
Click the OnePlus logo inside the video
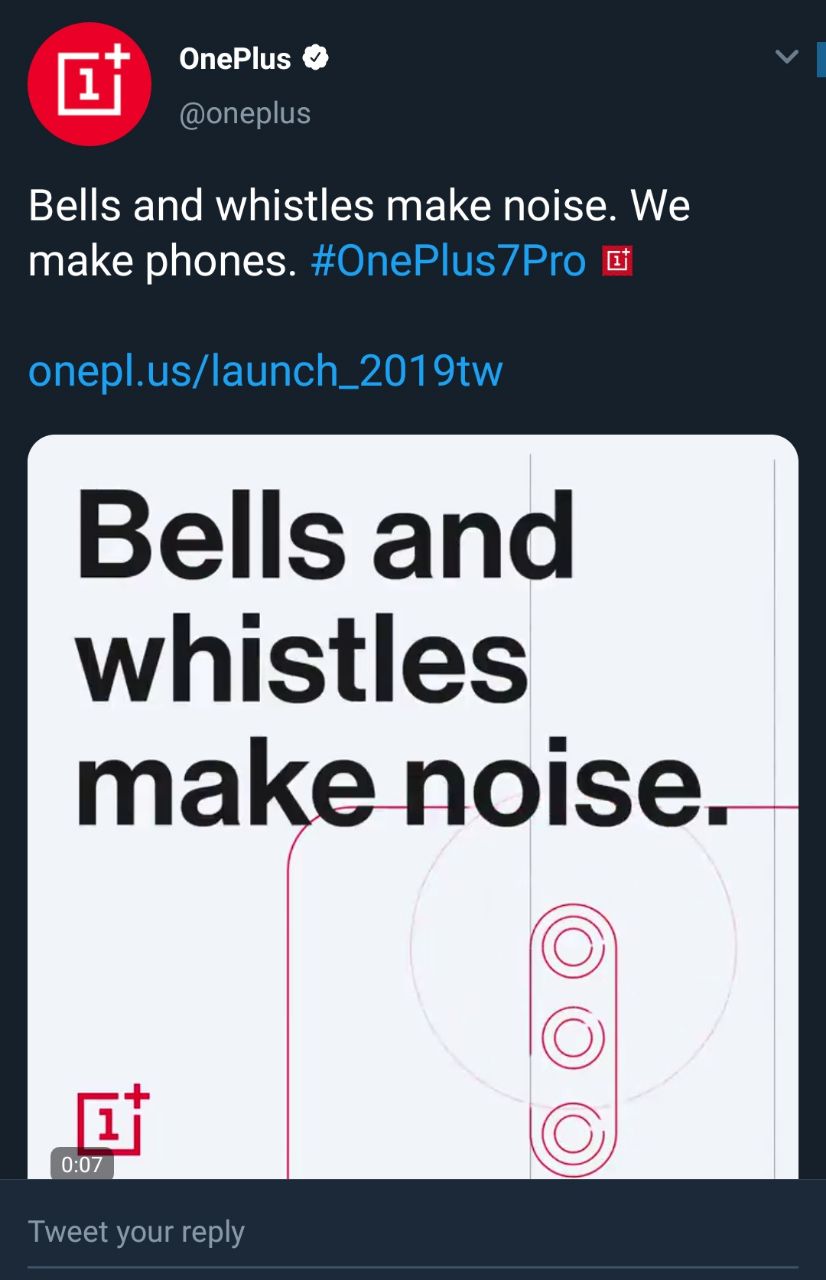[x=113, y=1121]
